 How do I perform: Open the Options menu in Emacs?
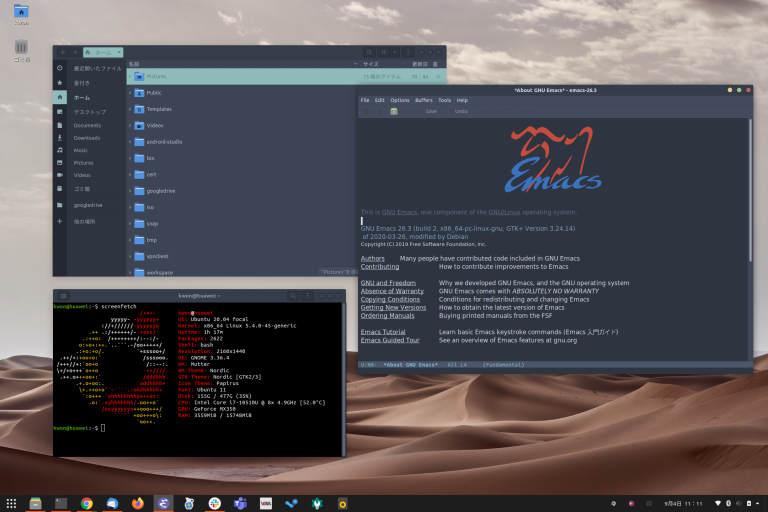tap(400, 100)
